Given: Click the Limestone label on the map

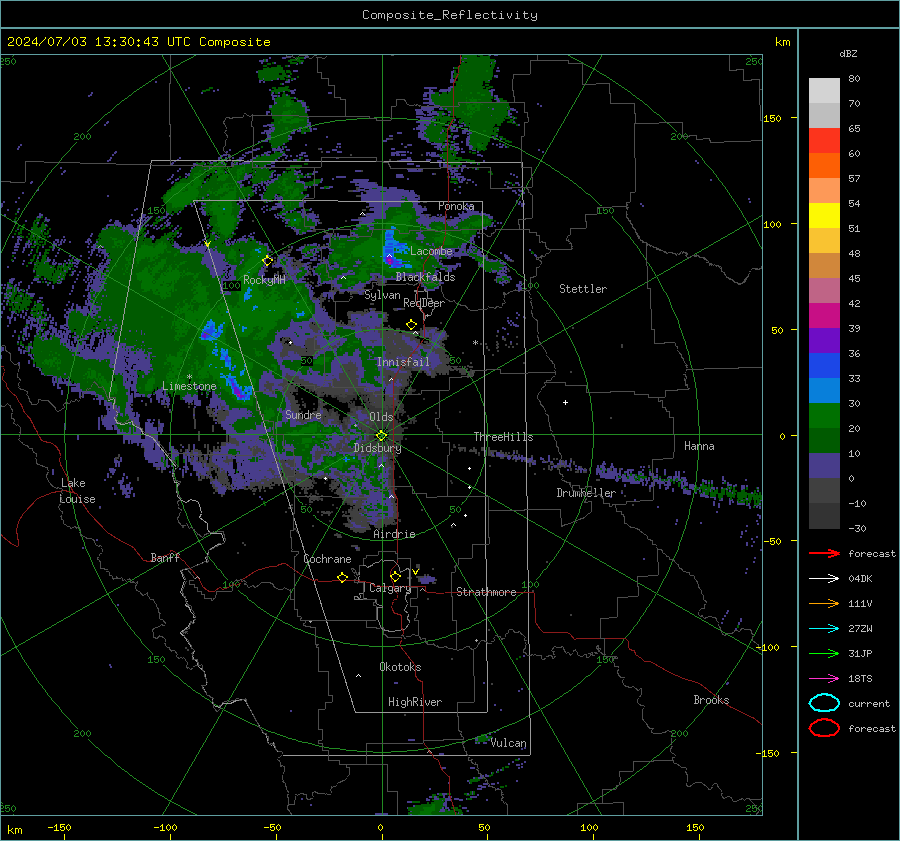Looking at the screenshot, I should point(189,386).
